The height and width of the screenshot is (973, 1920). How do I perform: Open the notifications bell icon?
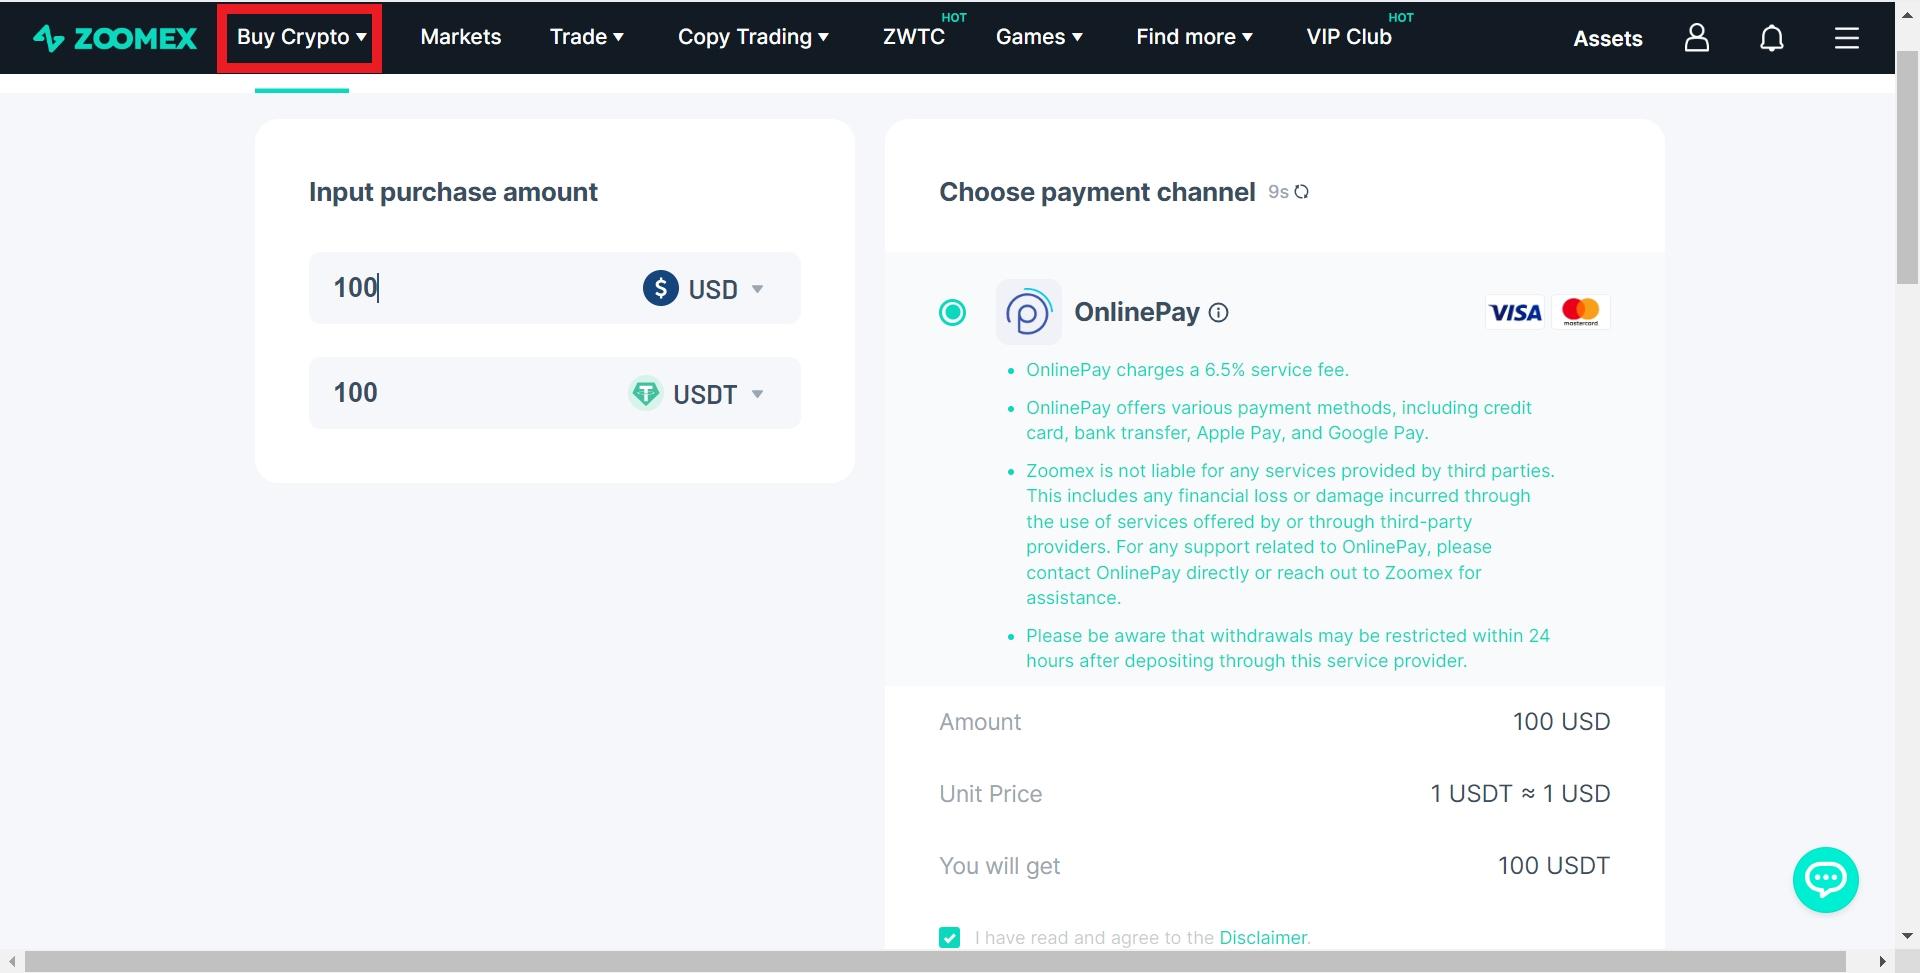[x=1771, y=38]
